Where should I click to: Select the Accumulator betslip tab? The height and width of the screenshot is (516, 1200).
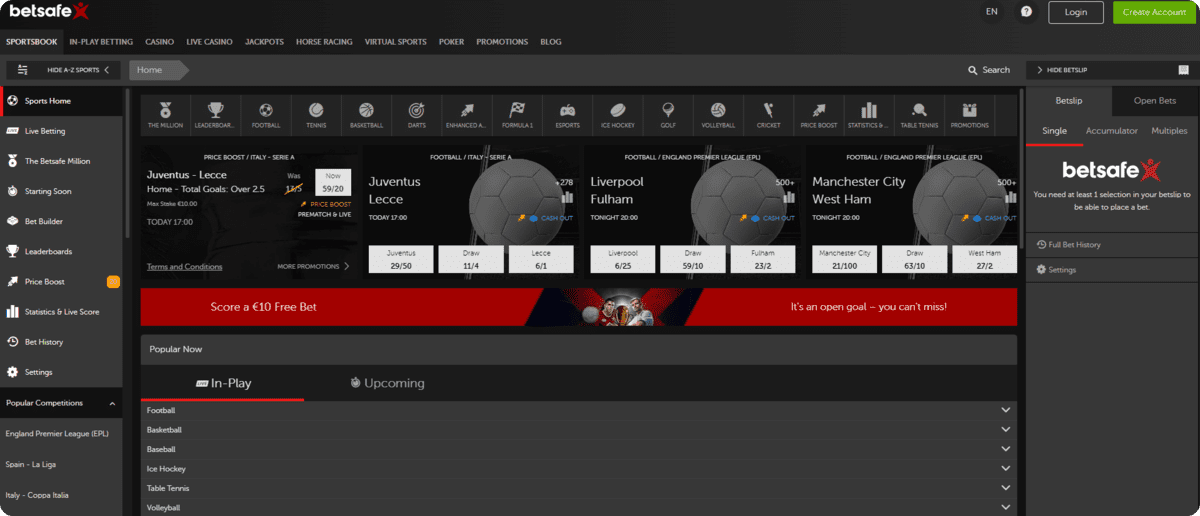(x=1112, y=131)
